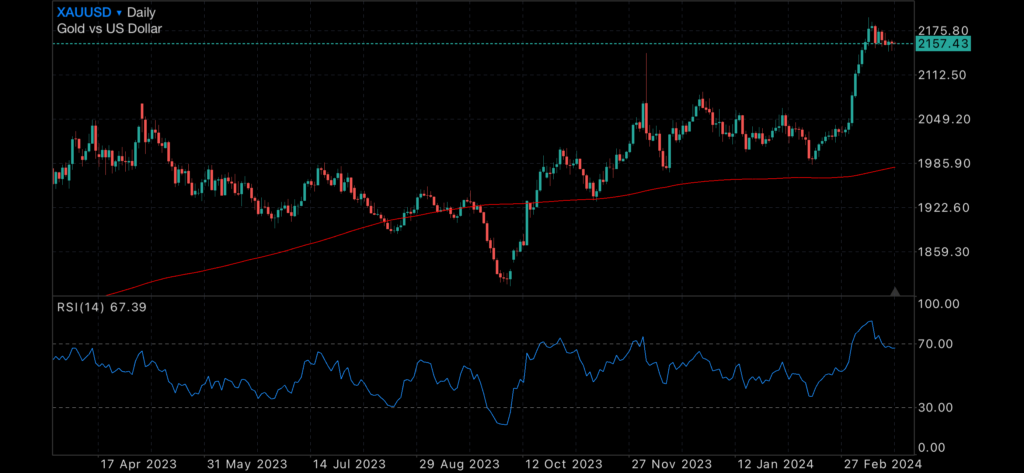Click the 1859.30 price axis label
Screen dimensions: 1024x473
pyautogui.click(x=942, y=252)
